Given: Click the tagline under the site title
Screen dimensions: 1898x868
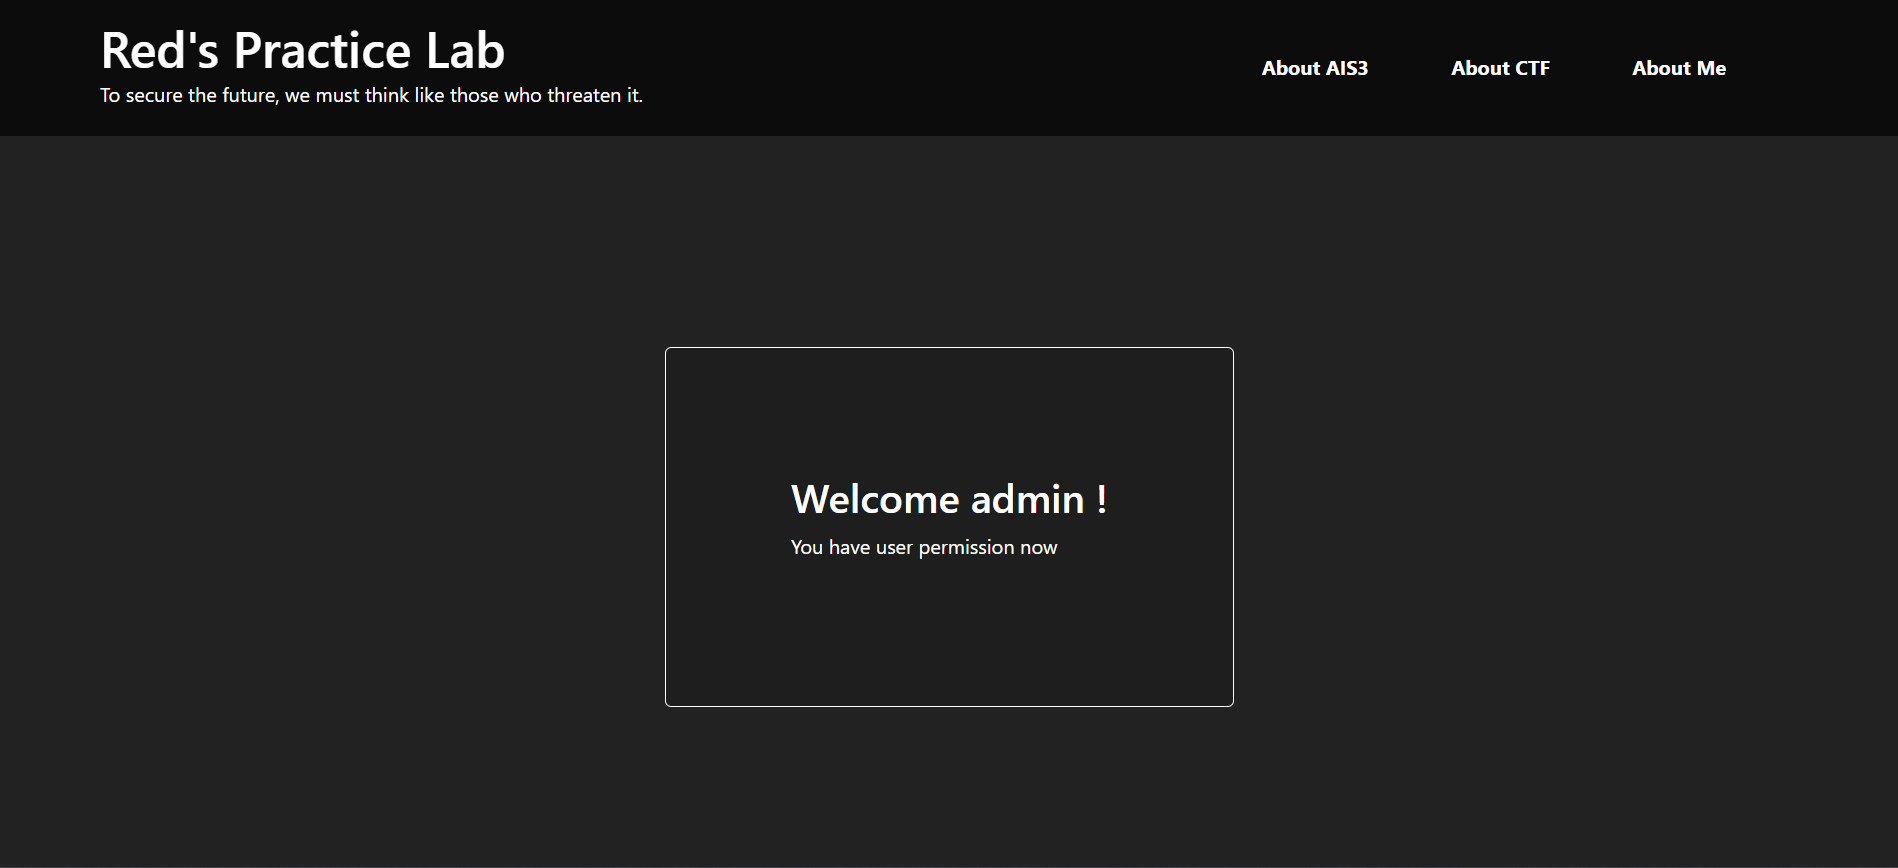Looking at the screenshot, I should [371, 96].
